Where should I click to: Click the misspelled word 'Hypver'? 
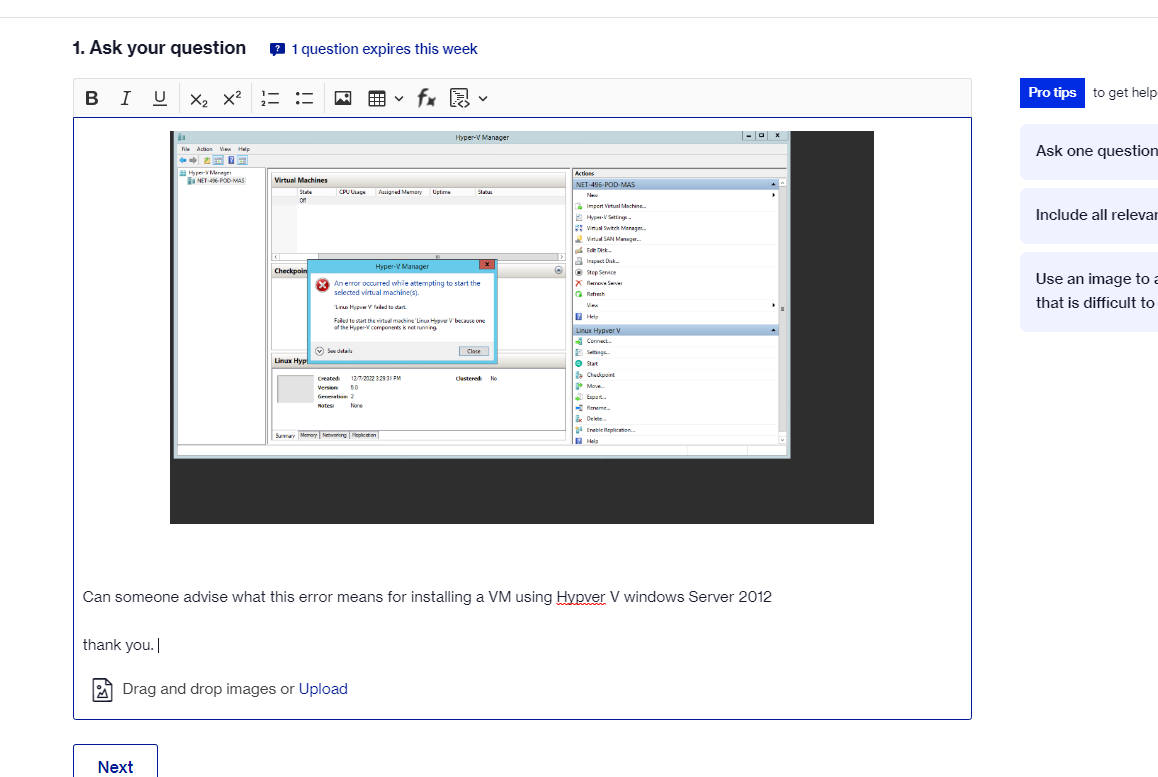click(x=580, y=597)
